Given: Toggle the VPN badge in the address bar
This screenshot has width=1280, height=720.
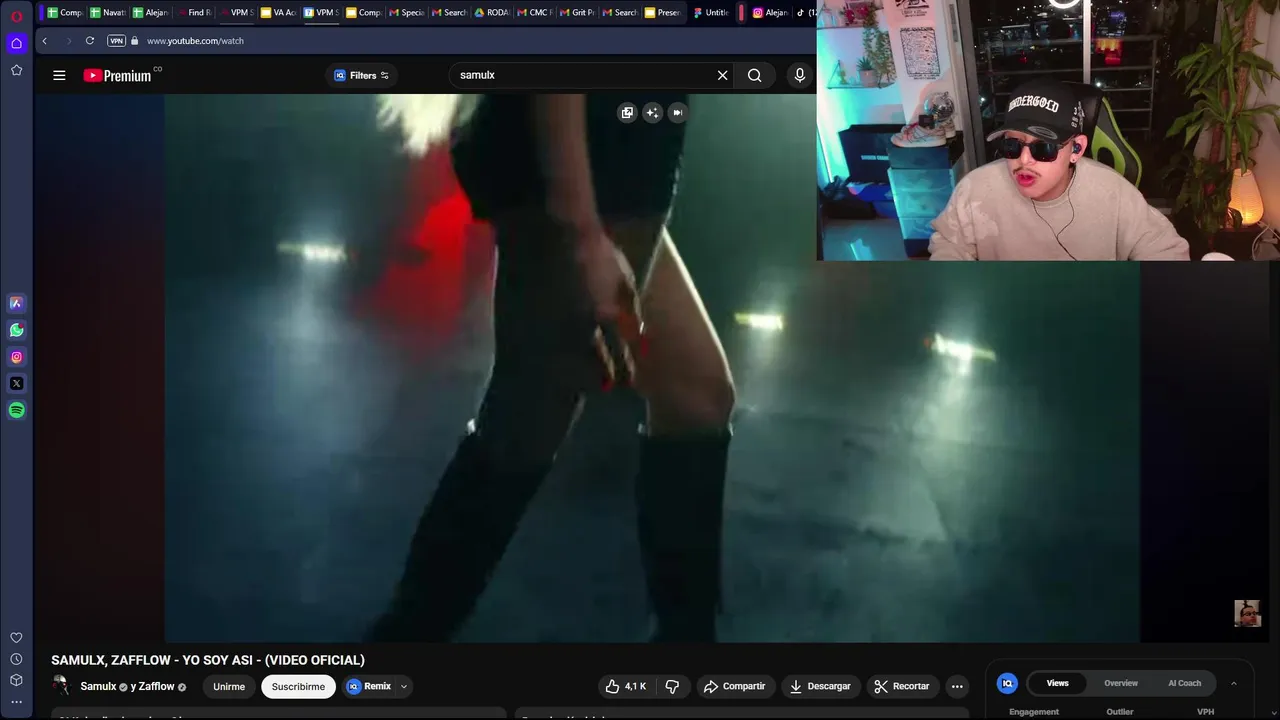Looking at the screenshot, I should 116,41.
